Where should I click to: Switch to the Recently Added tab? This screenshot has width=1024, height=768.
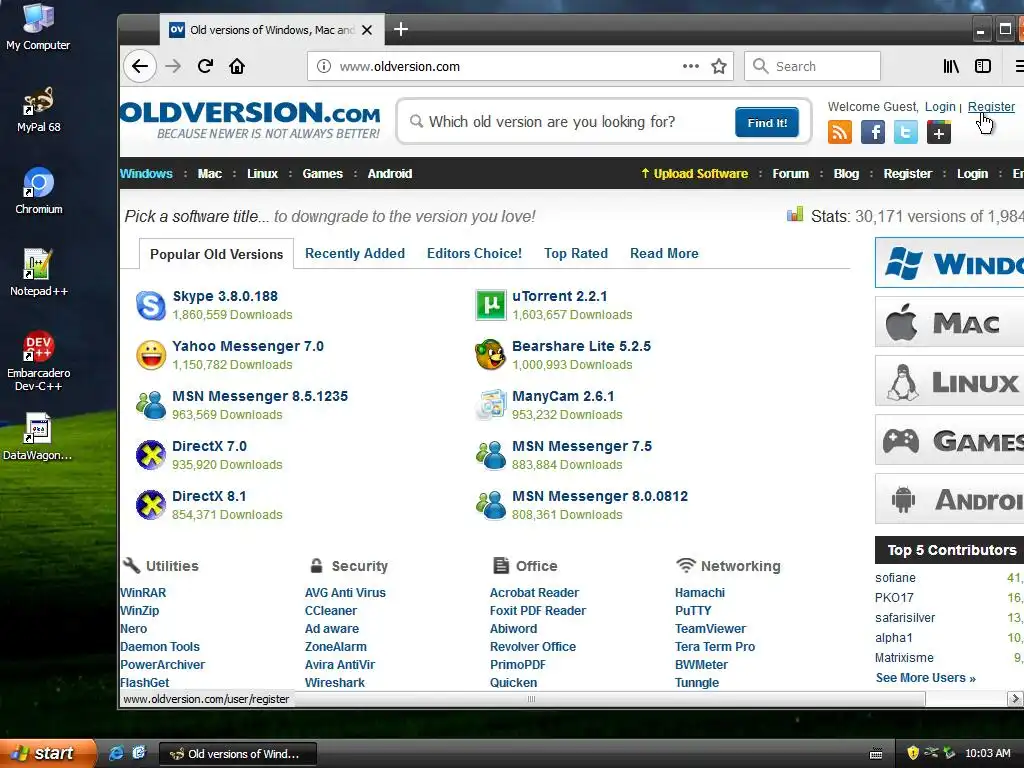[355, 253]
